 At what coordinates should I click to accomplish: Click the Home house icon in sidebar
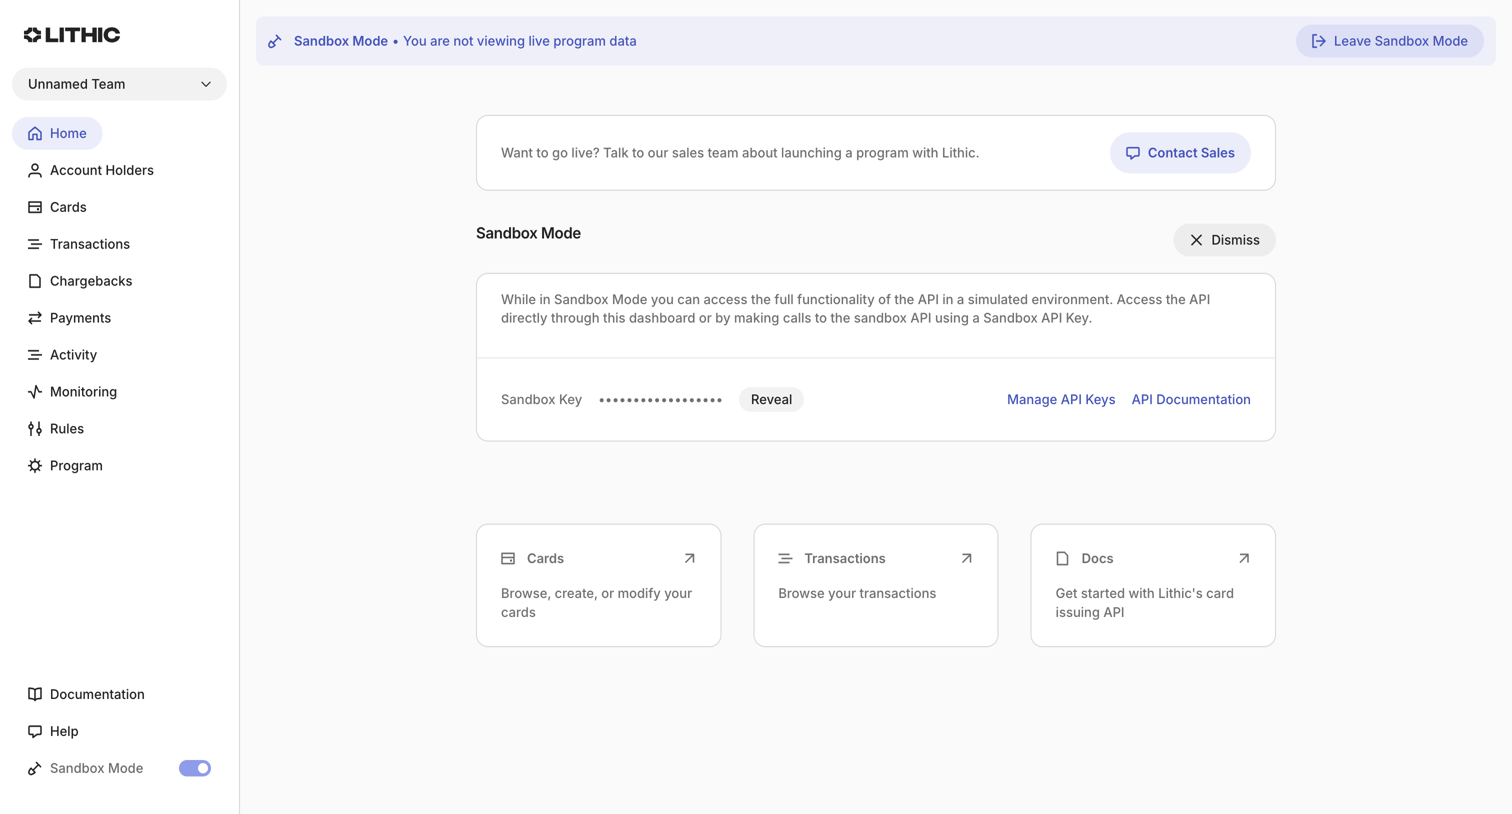pos(35,133)
